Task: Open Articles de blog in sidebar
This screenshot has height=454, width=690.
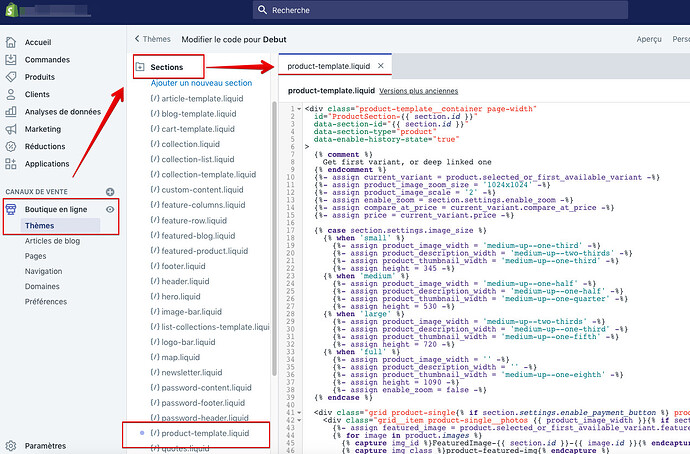Action: pos(52,241)
